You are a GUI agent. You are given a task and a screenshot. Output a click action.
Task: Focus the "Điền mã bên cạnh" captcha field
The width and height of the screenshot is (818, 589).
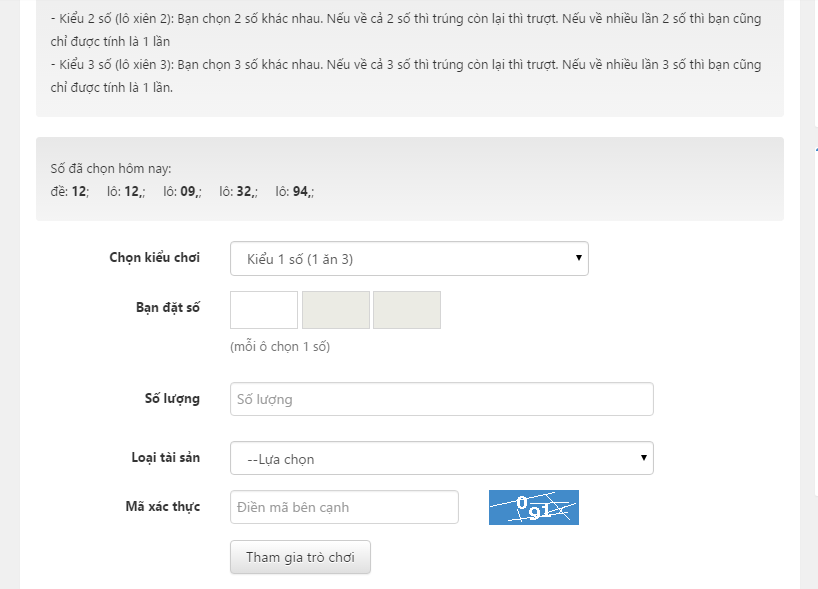344,507
